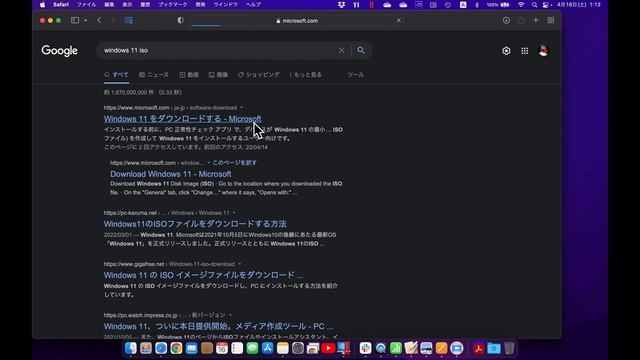The height and width of the screenshot is (360, 640).
Task: Open Safari downloads button
Action: 506,20
